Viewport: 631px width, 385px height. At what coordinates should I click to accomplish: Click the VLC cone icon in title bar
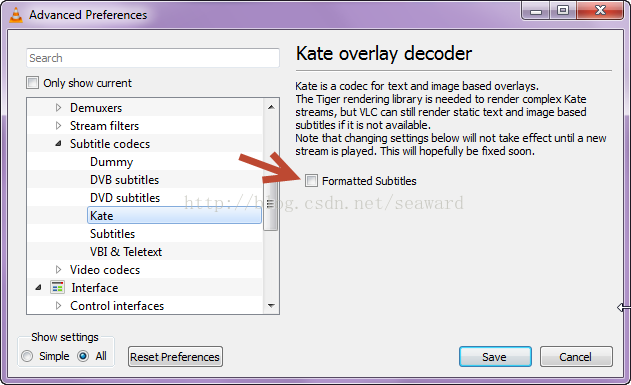click(15, 14)
